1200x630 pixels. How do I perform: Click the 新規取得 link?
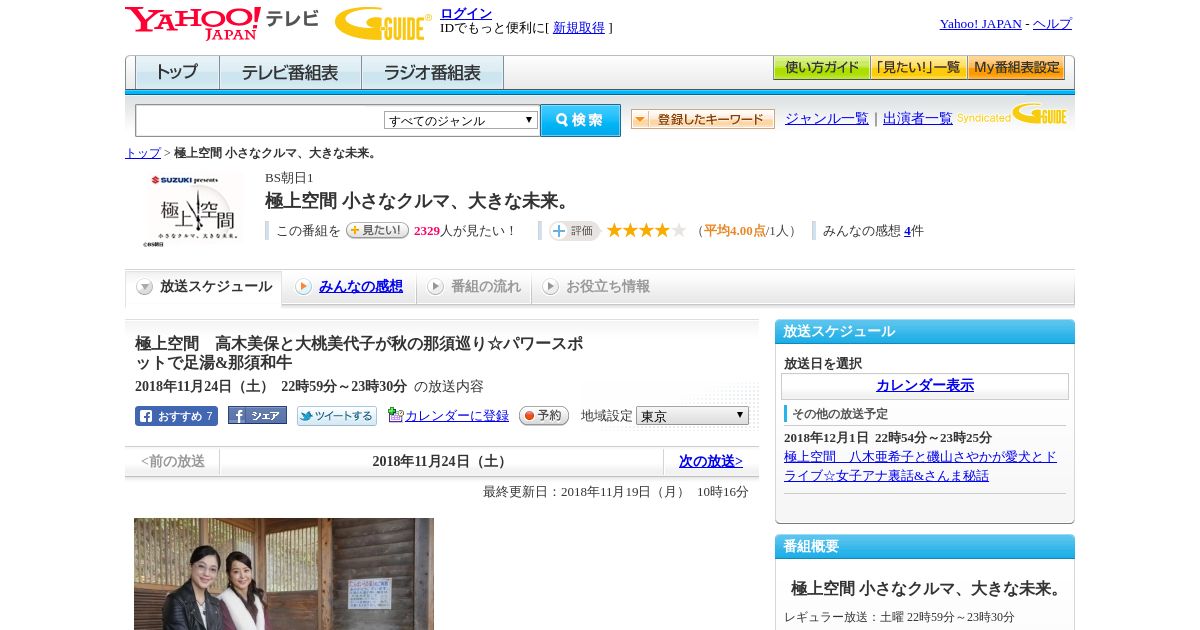pos(579,28)
